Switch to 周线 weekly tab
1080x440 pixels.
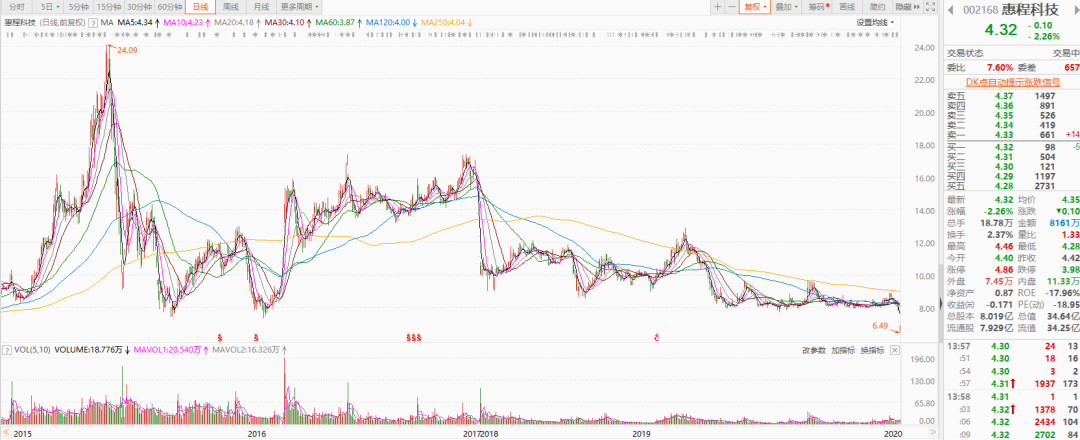click(x=231, y=7)
